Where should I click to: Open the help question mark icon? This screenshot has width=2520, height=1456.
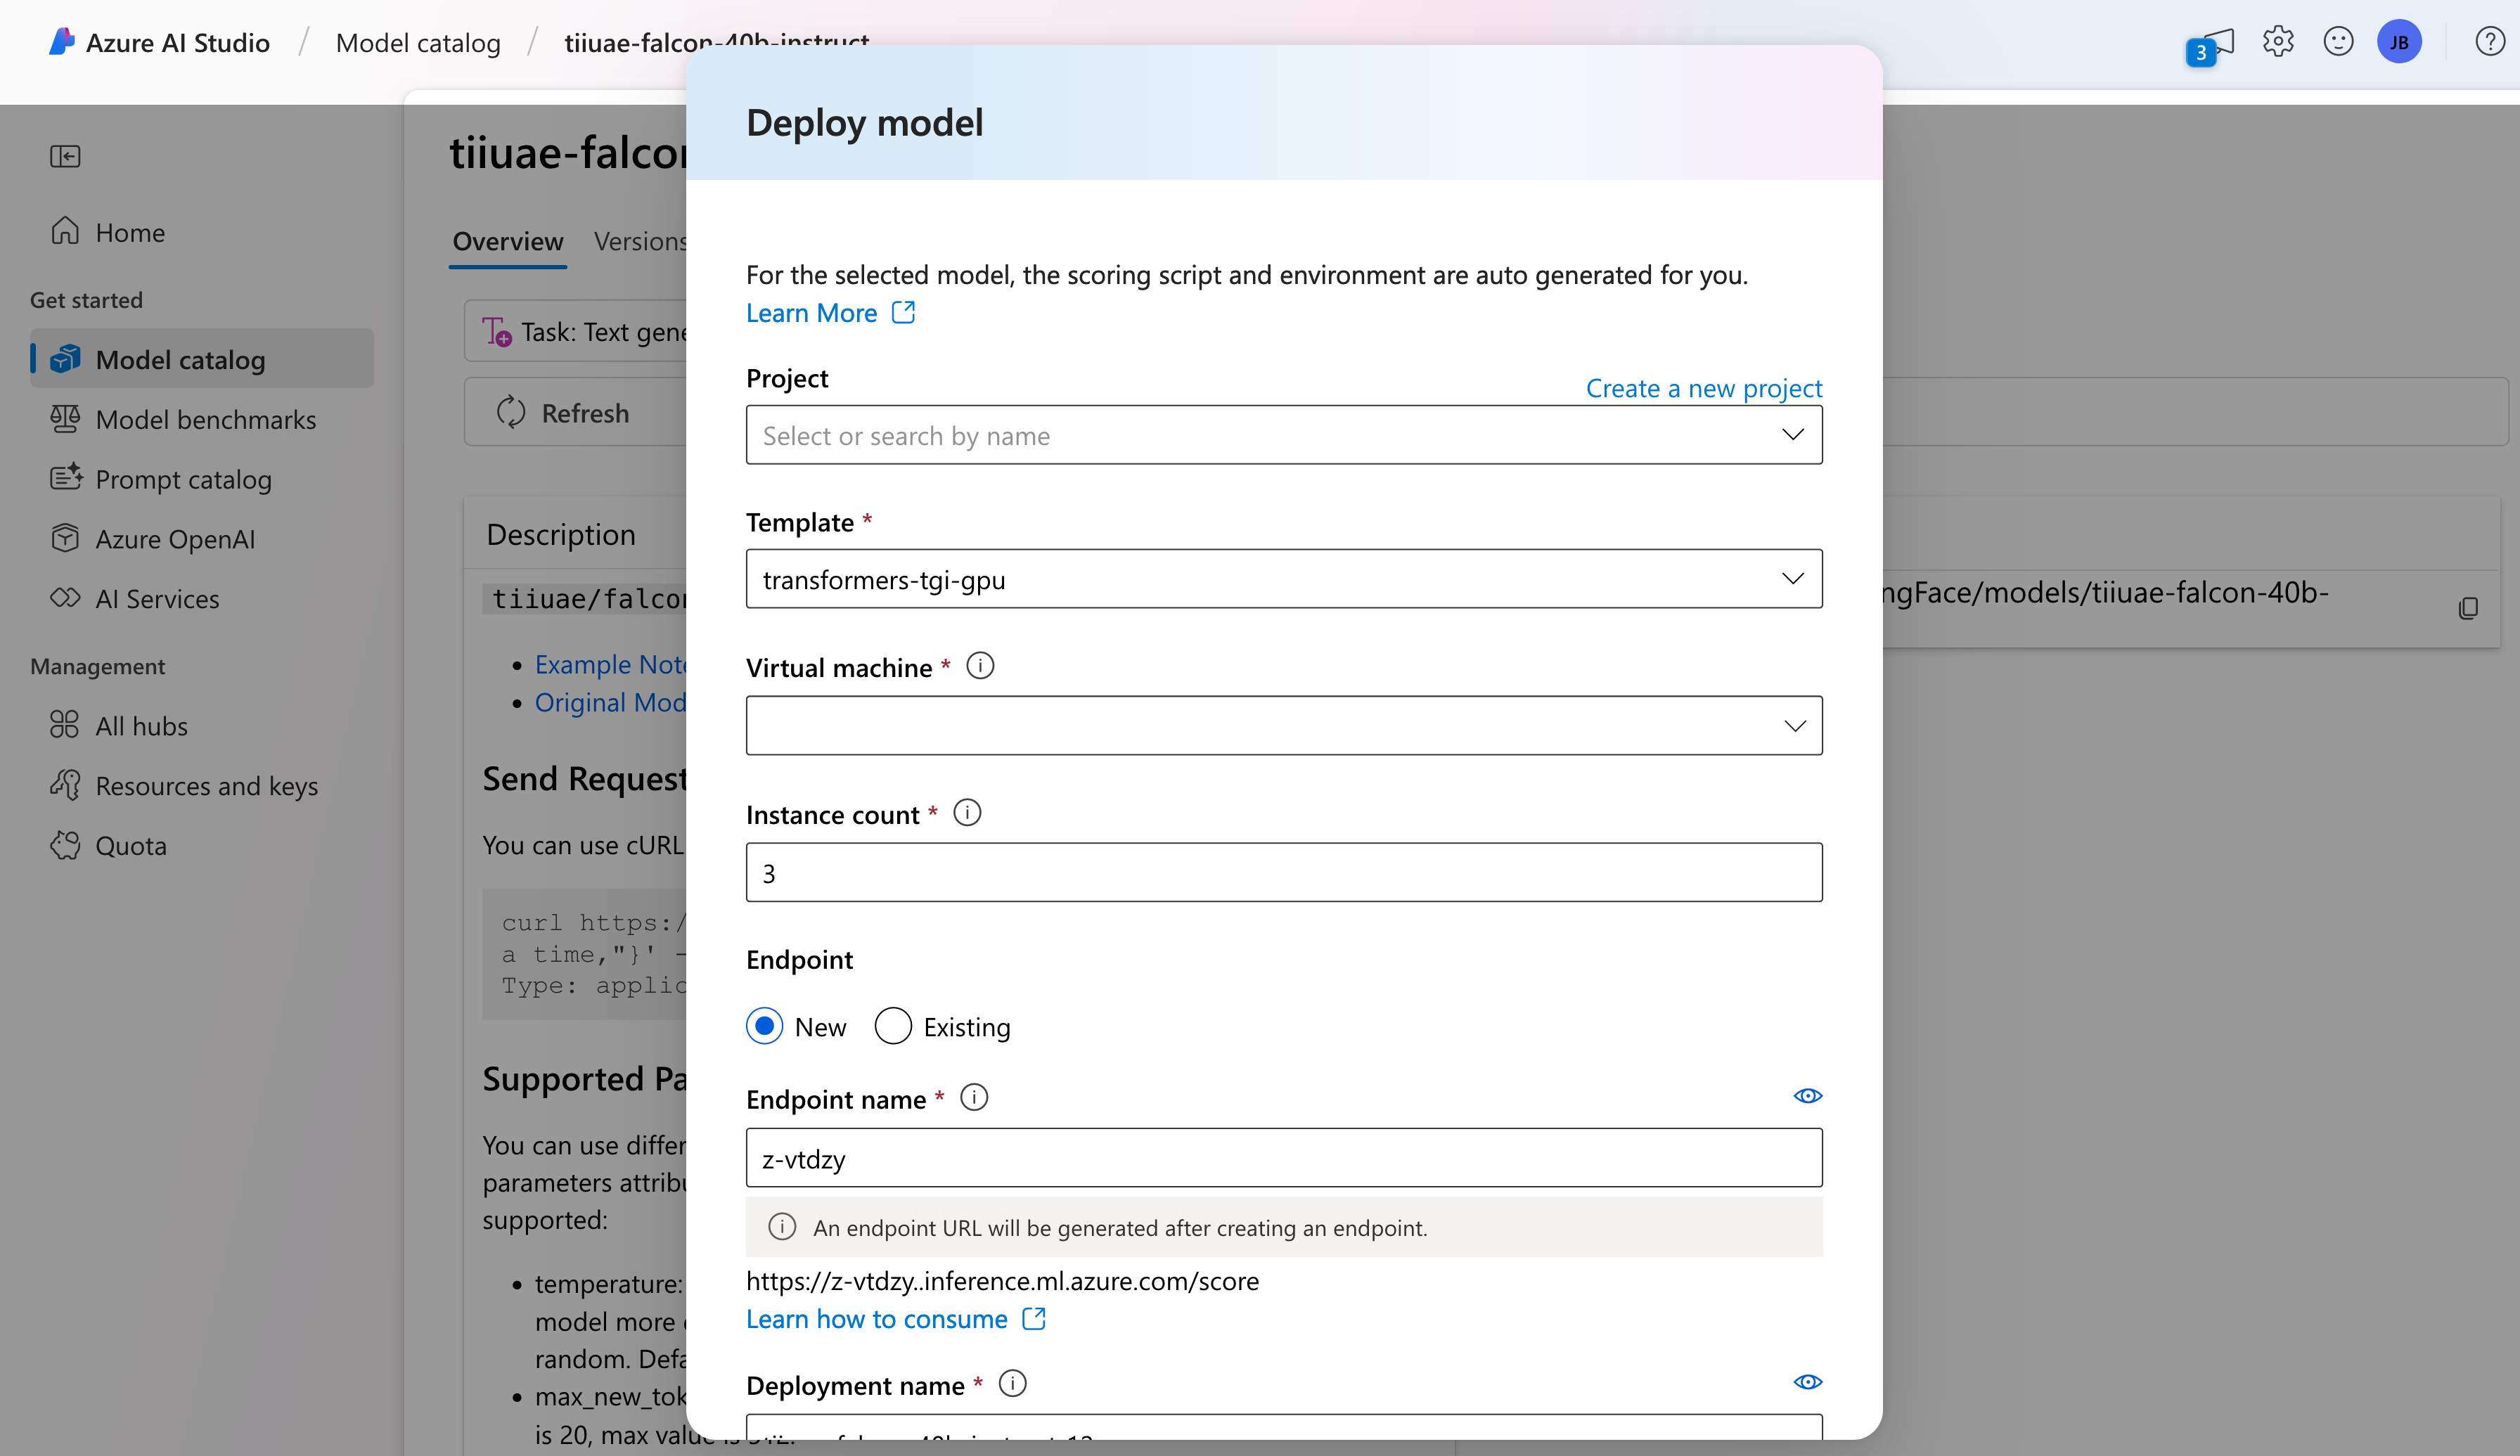pyautogui.click(x=2489, y=41)
